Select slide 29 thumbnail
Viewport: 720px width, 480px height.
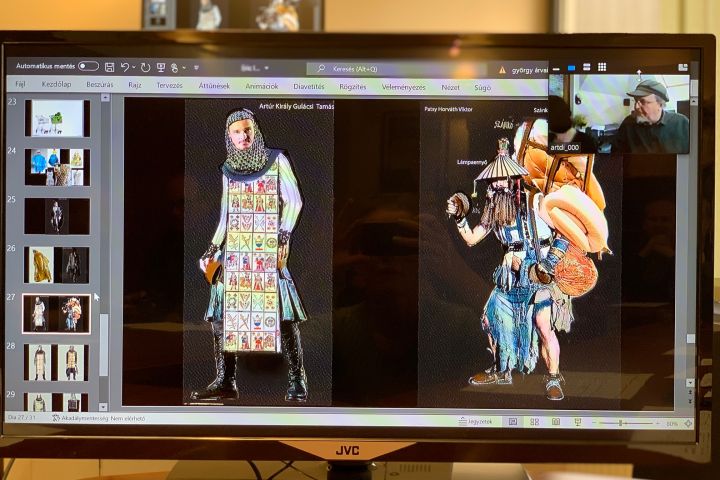tap(56, 402)
